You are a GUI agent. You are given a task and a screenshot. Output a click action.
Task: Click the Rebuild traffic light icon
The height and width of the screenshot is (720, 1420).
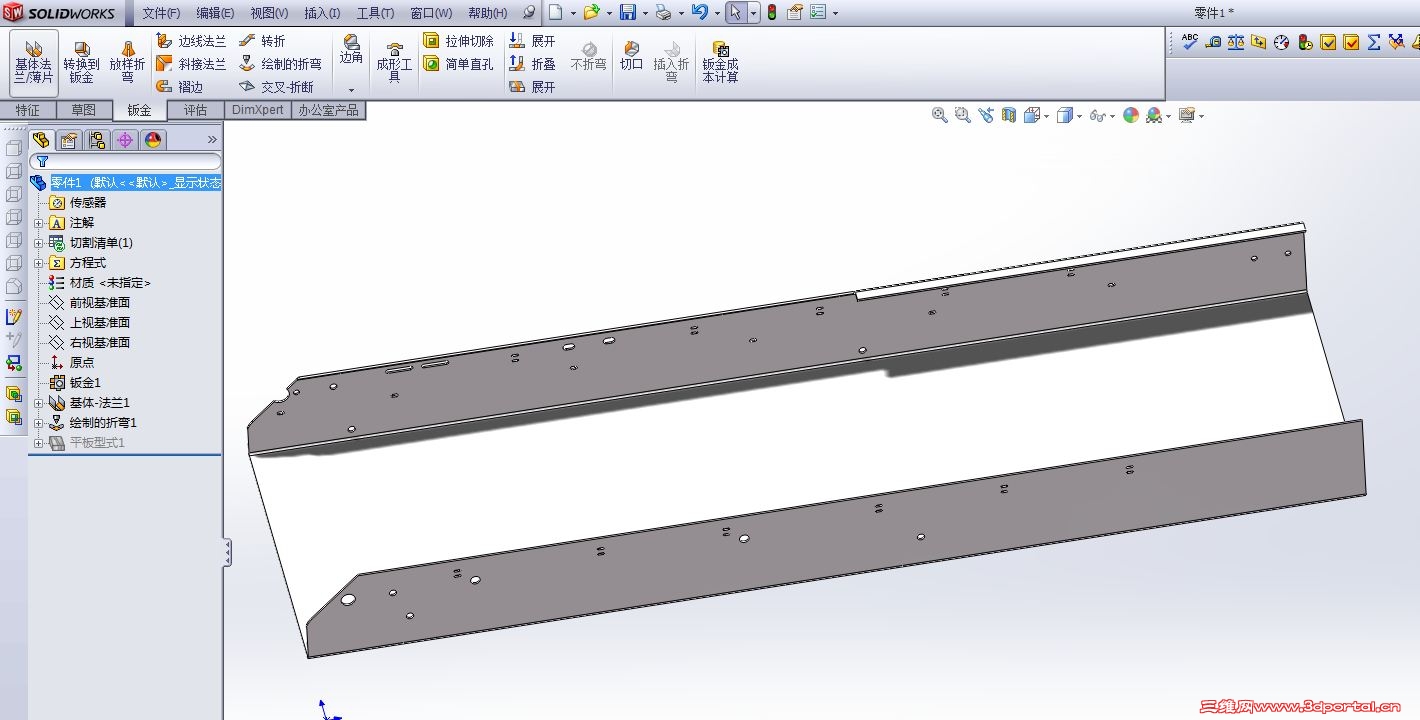click(771, 12)
